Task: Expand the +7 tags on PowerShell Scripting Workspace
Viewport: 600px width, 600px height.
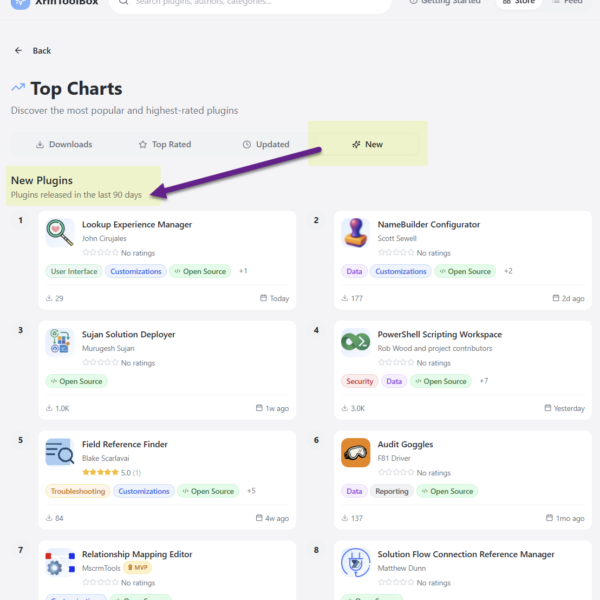Action: point(484,381)
